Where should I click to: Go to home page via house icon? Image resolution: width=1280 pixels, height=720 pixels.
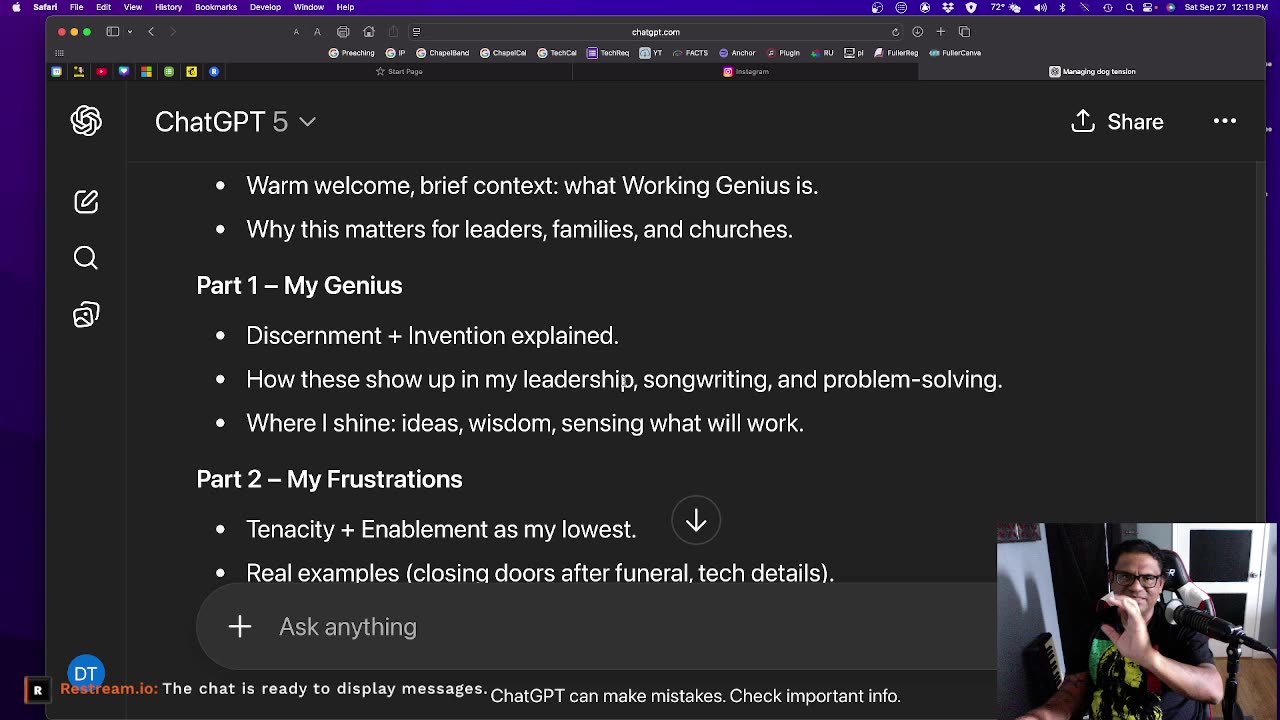[369, 32]
